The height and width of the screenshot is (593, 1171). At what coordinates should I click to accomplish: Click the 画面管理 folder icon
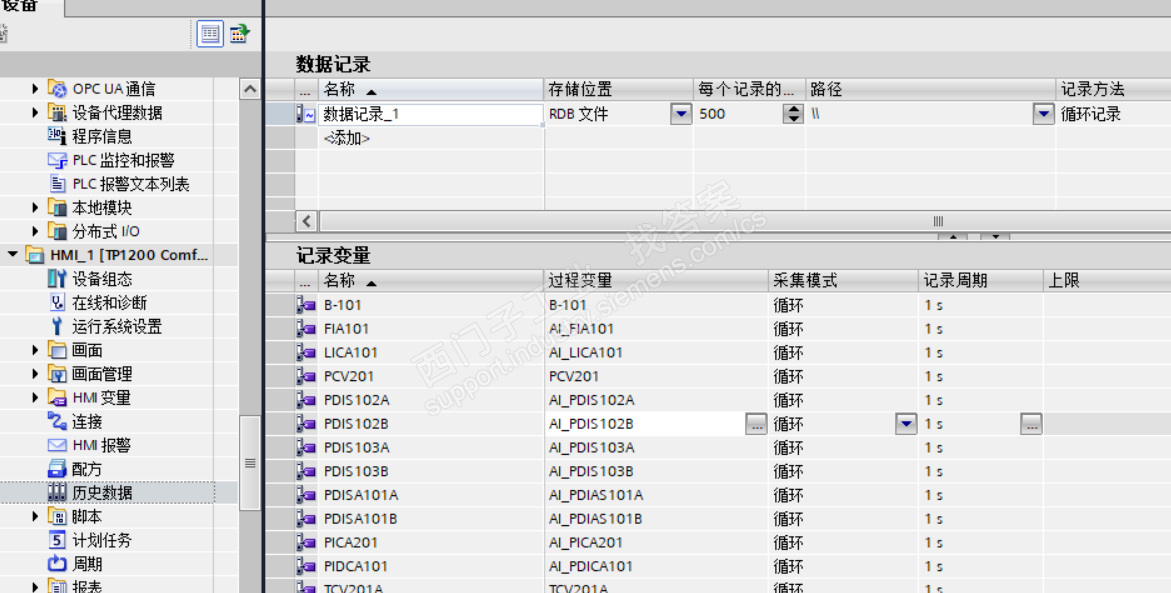(x=58, y=373)
